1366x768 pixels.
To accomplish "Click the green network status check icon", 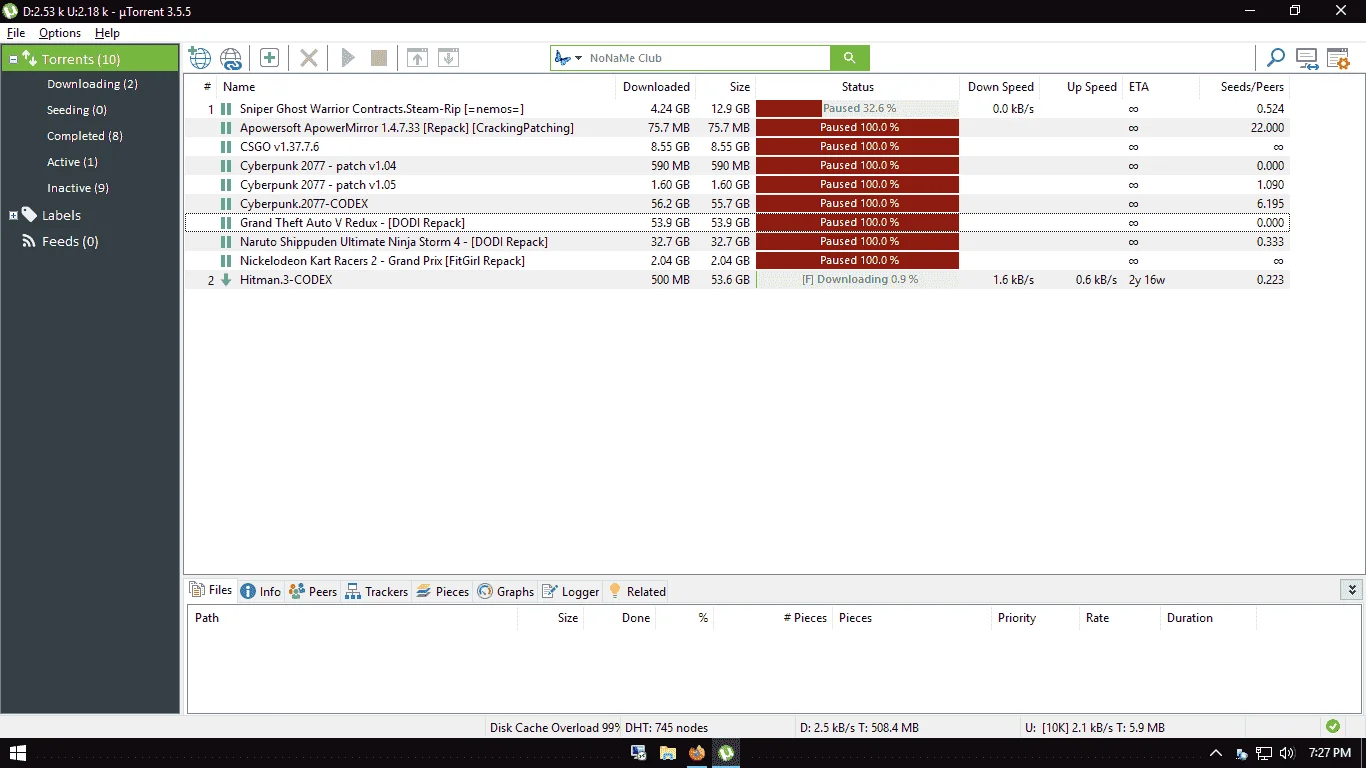I will [1332, 727].
